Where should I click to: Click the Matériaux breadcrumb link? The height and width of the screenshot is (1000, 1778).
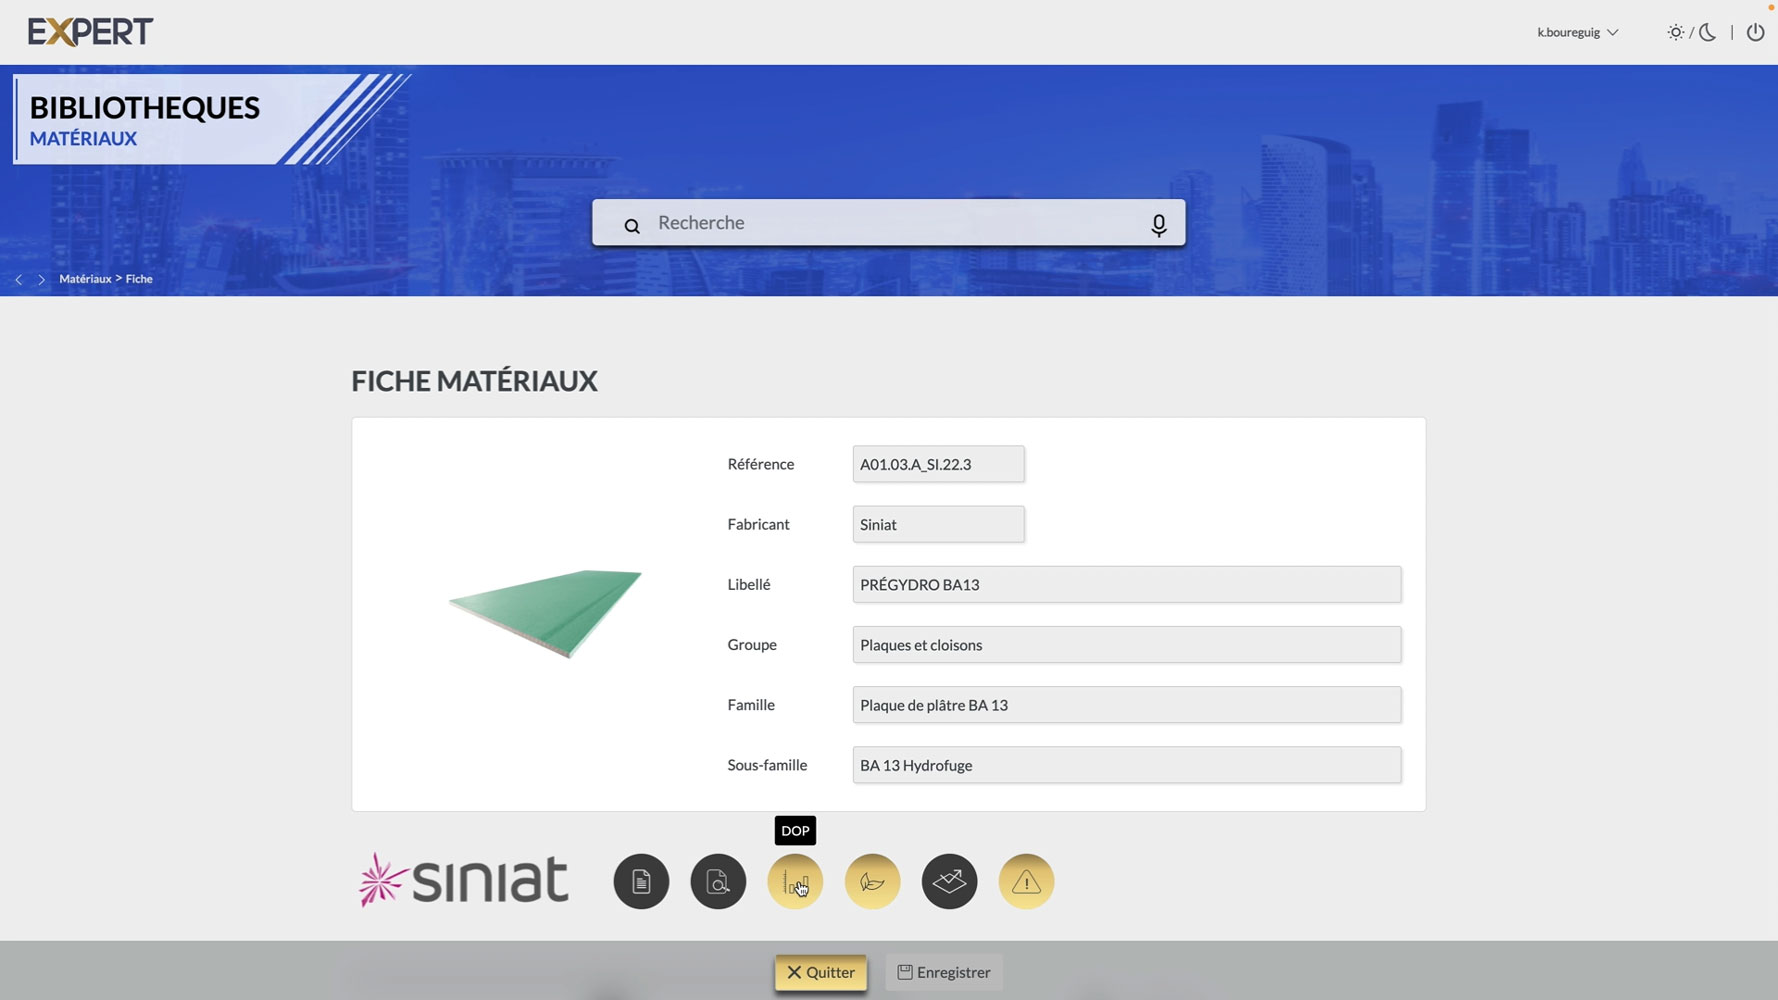(x=85, y=279)
